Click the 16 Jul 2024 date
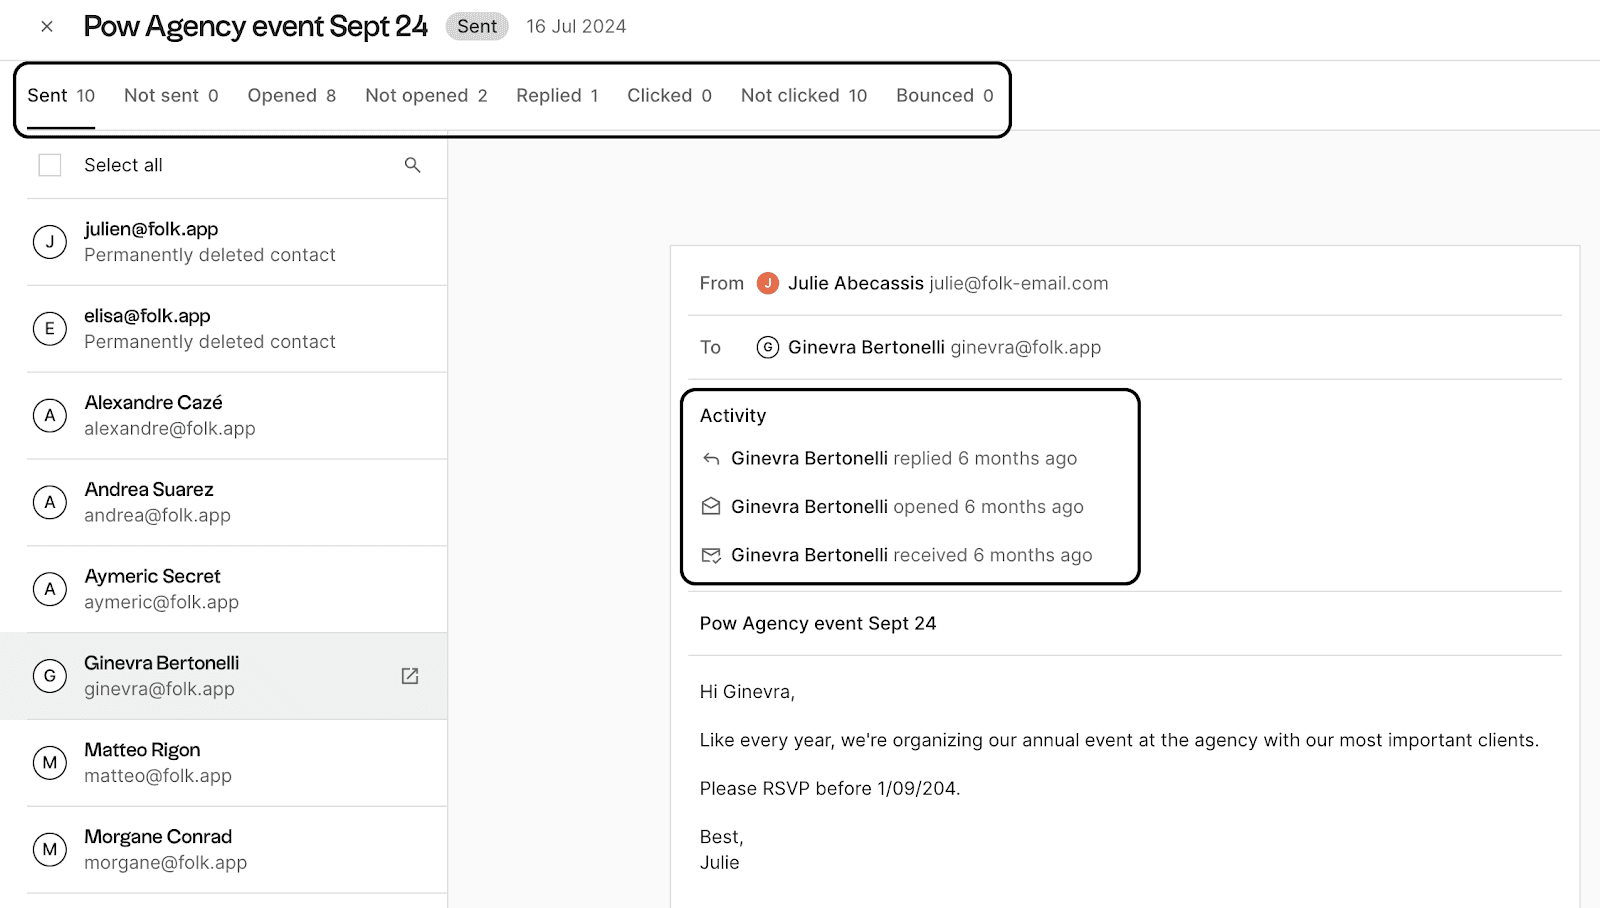The image size is (1600, 908). coord(576,27)
